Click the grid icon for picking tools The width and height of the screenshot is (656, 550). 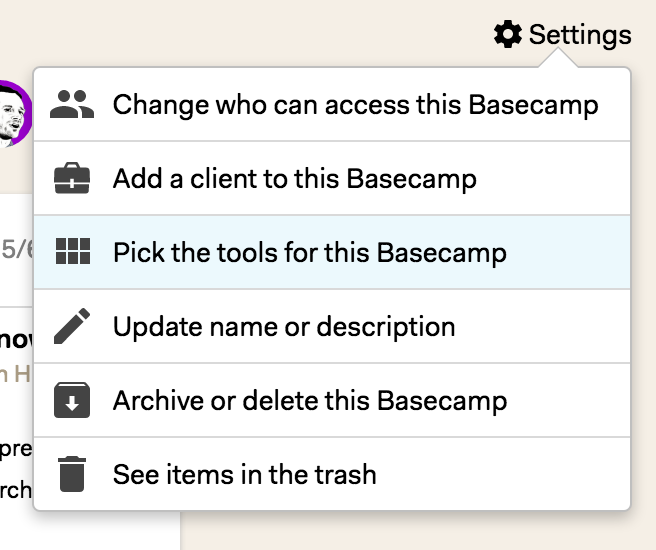(x=73, y=251)
